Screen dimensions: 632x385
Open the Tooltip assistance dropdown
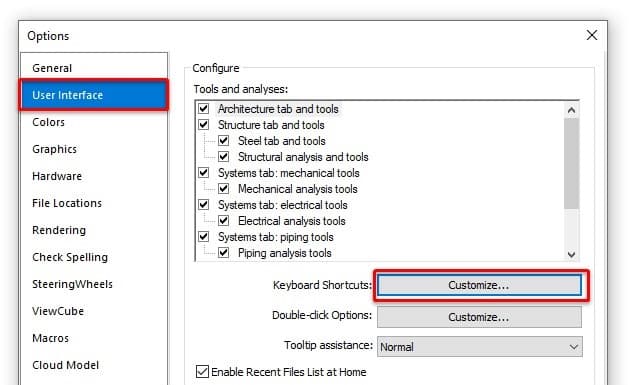[480, 347]
